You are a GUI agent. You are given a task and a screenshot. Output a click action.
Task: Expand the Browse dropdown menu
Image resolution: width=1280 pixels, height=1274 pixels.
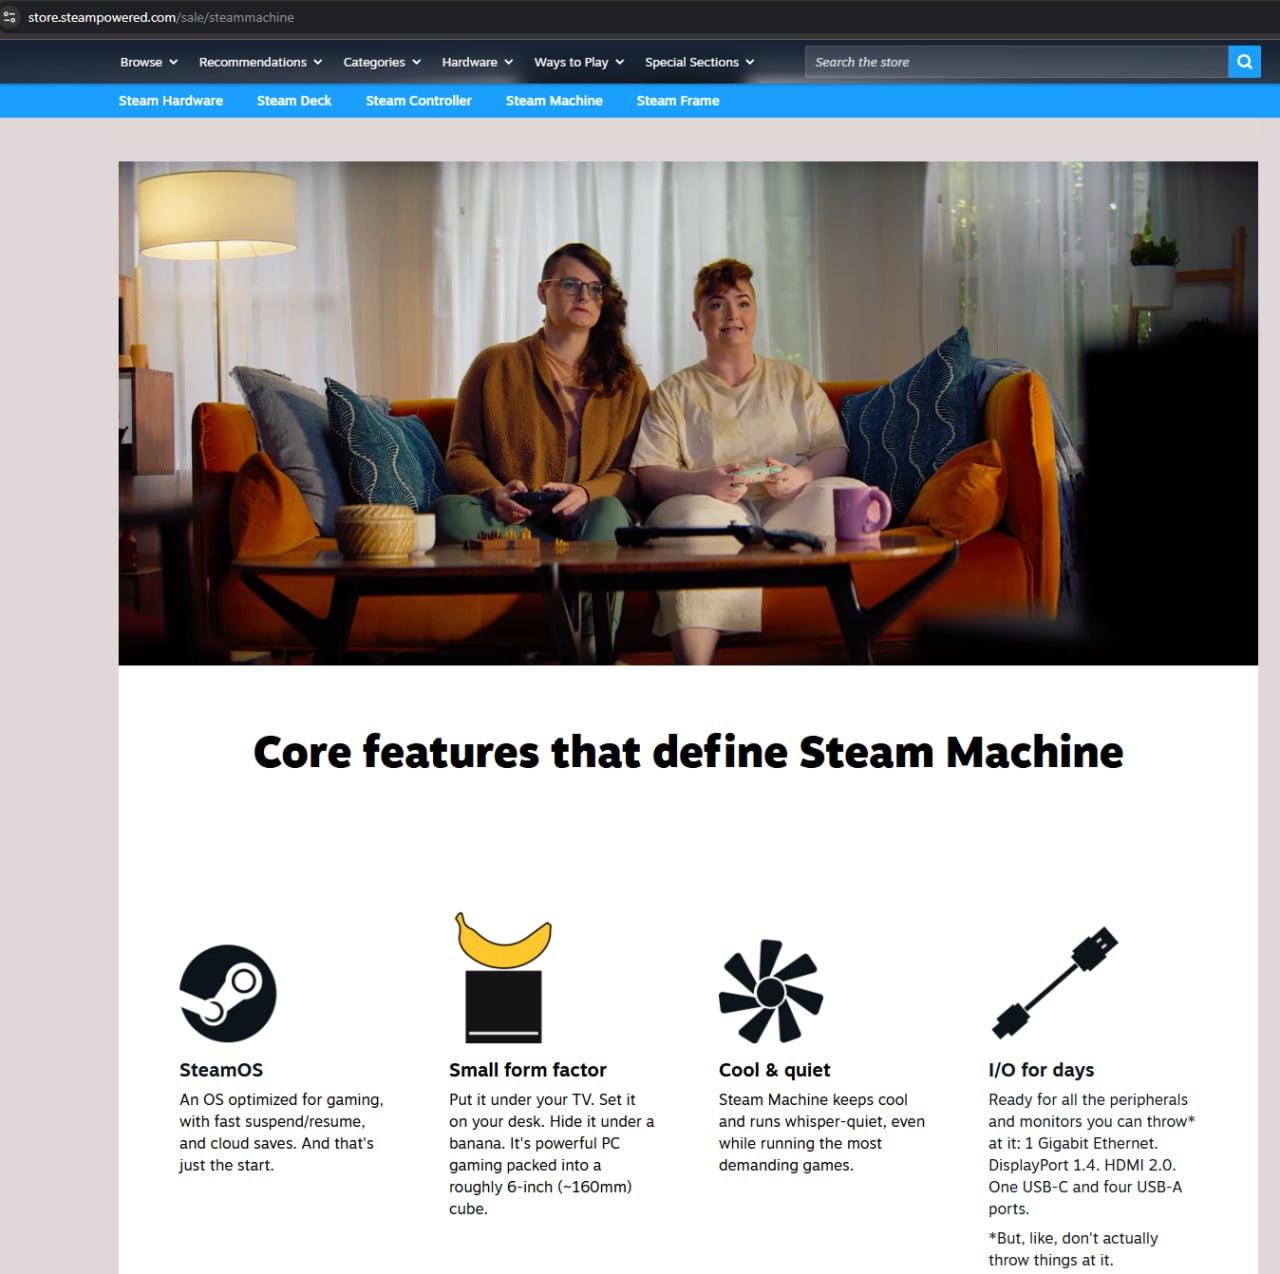(148, 62)
